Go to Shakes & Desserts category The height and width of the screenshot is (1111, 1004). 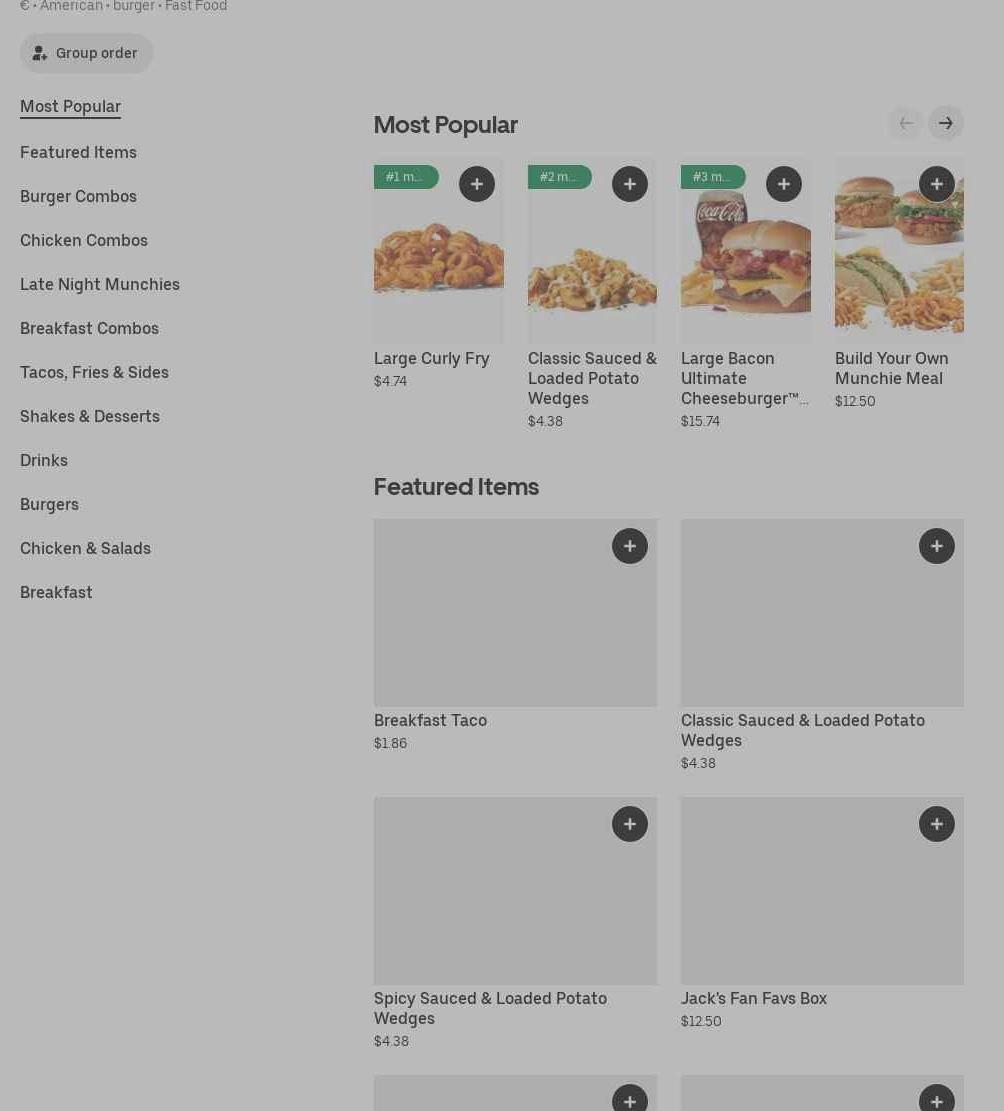[x=90, y=416]
